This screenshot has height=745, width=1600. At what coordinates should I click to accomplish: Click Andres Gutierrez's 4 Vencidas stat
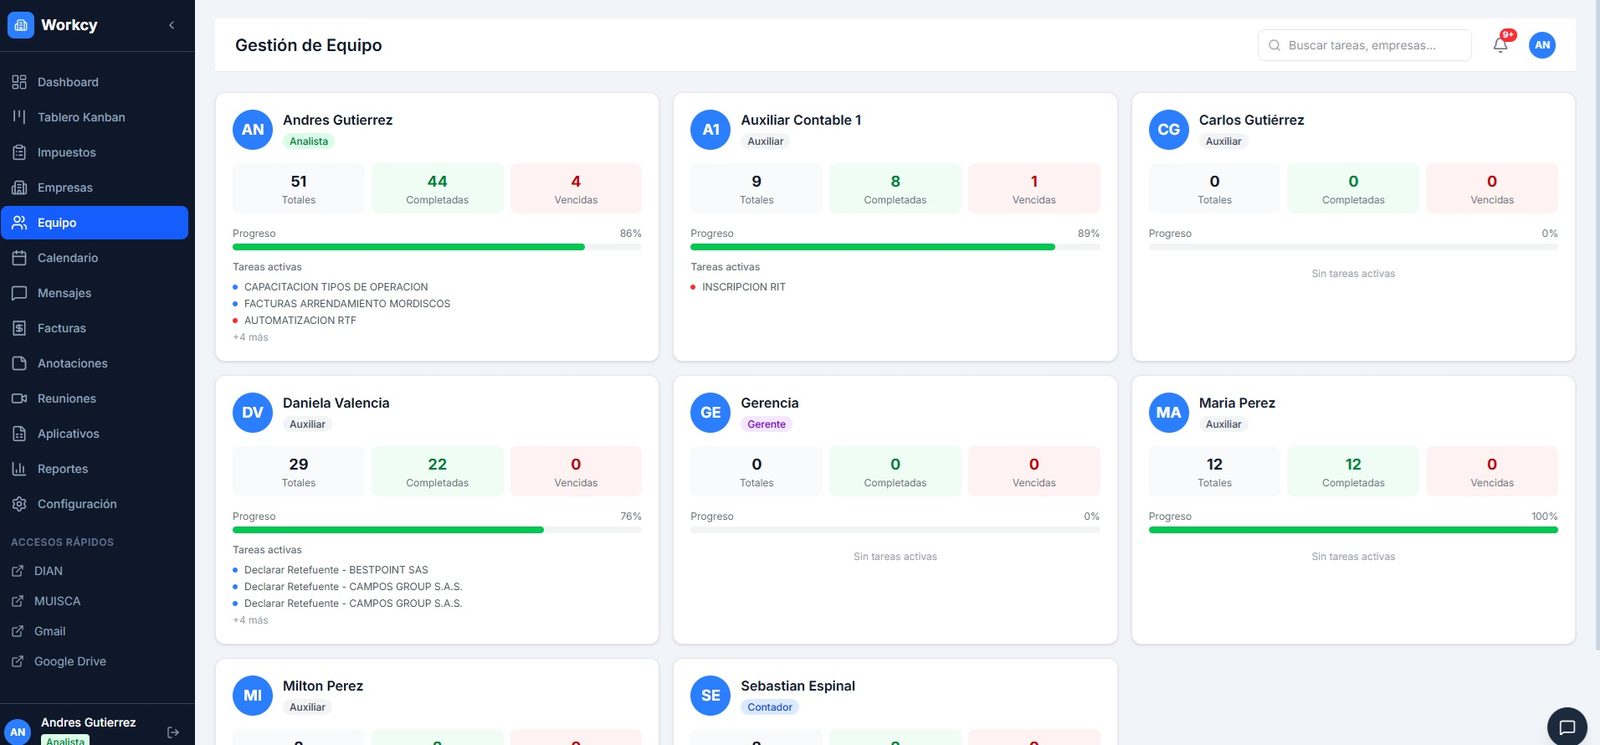576,188
